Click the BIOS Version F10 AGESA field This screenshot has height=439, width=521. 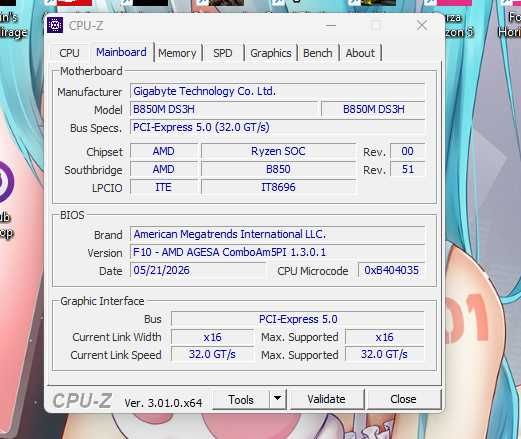277,252
